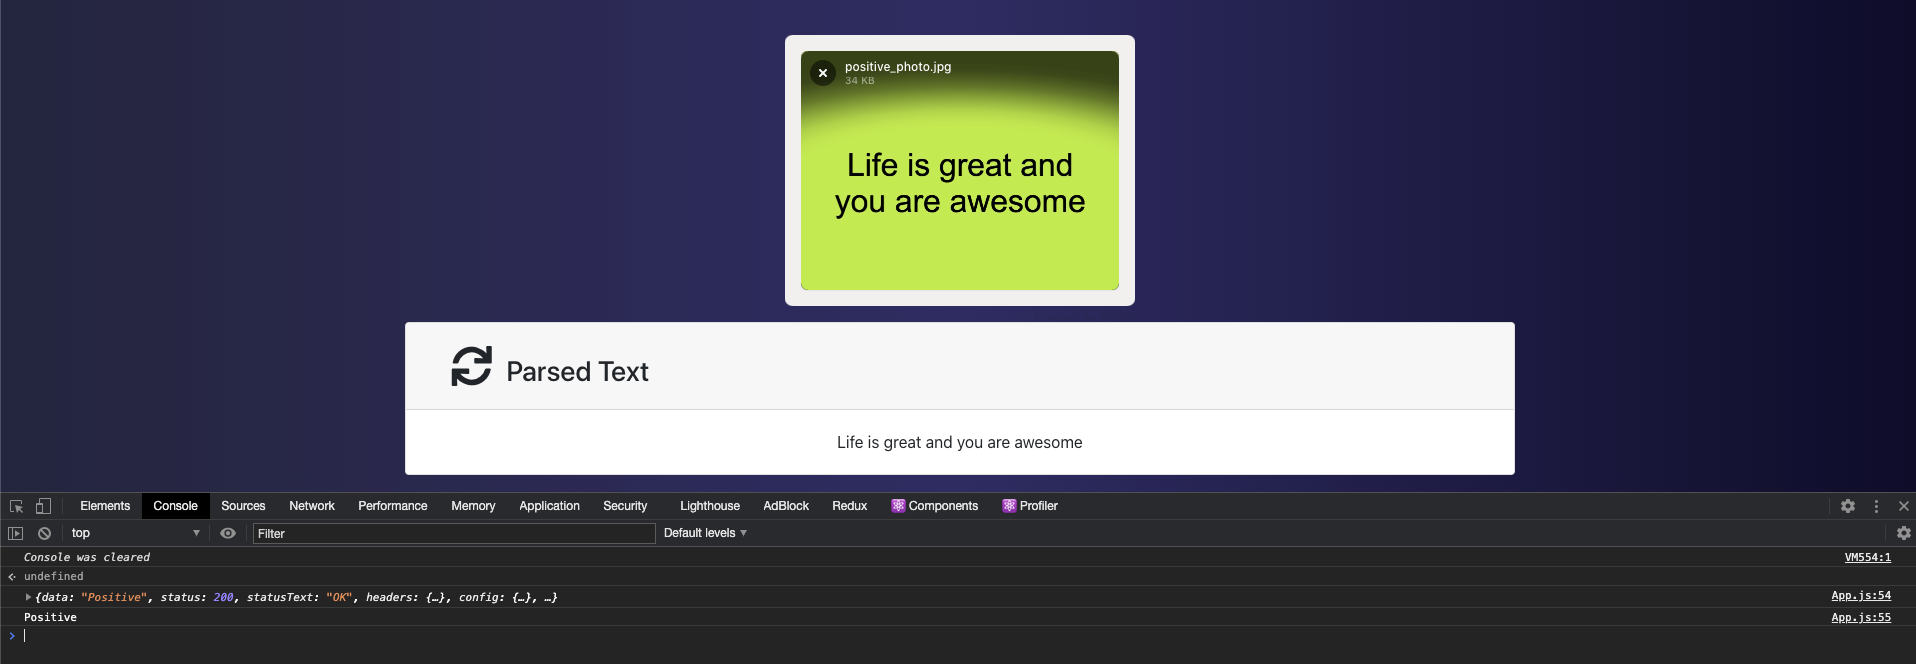Switch to the Memory tab
The image size is (1916, 664).
[x=473, y=506]
